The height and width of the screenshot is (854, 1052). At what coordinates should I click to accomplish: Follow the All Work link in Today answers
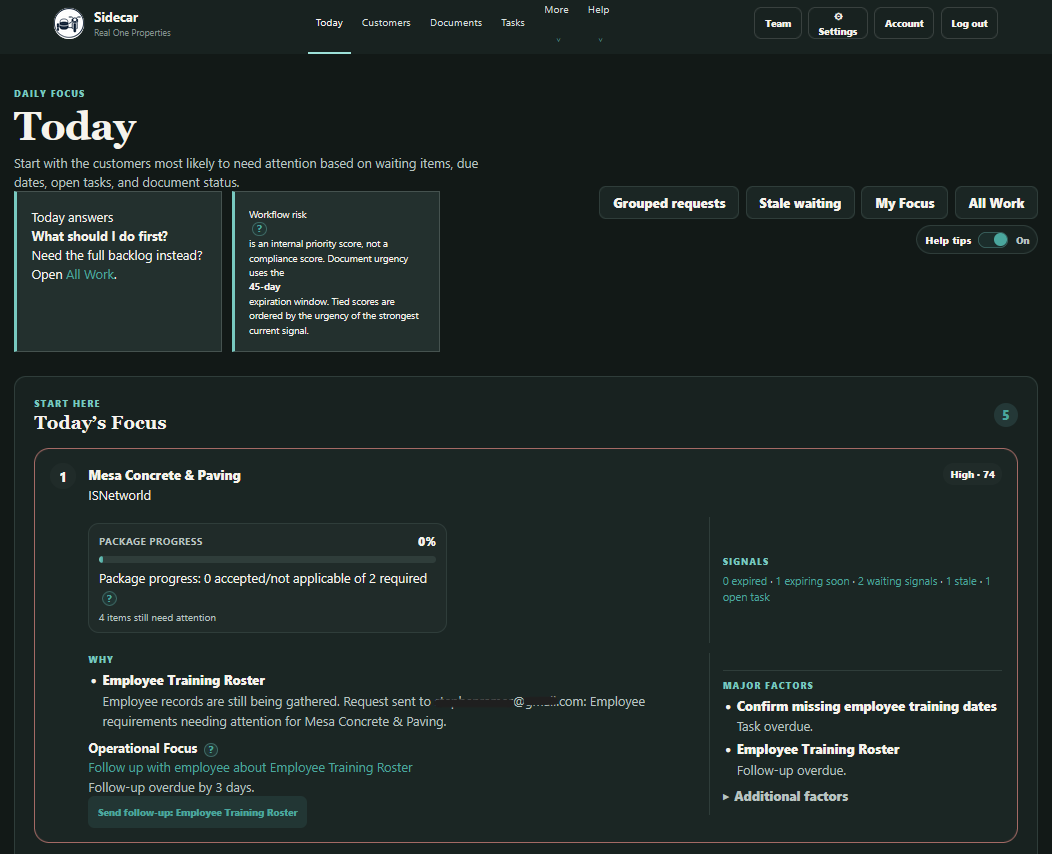[90, 274]
